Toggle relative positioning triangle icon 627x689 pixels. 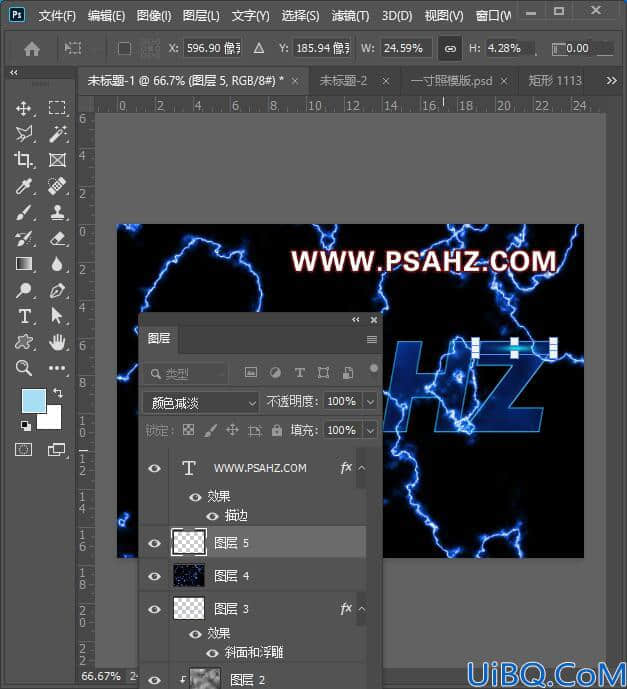click(259, 48)
